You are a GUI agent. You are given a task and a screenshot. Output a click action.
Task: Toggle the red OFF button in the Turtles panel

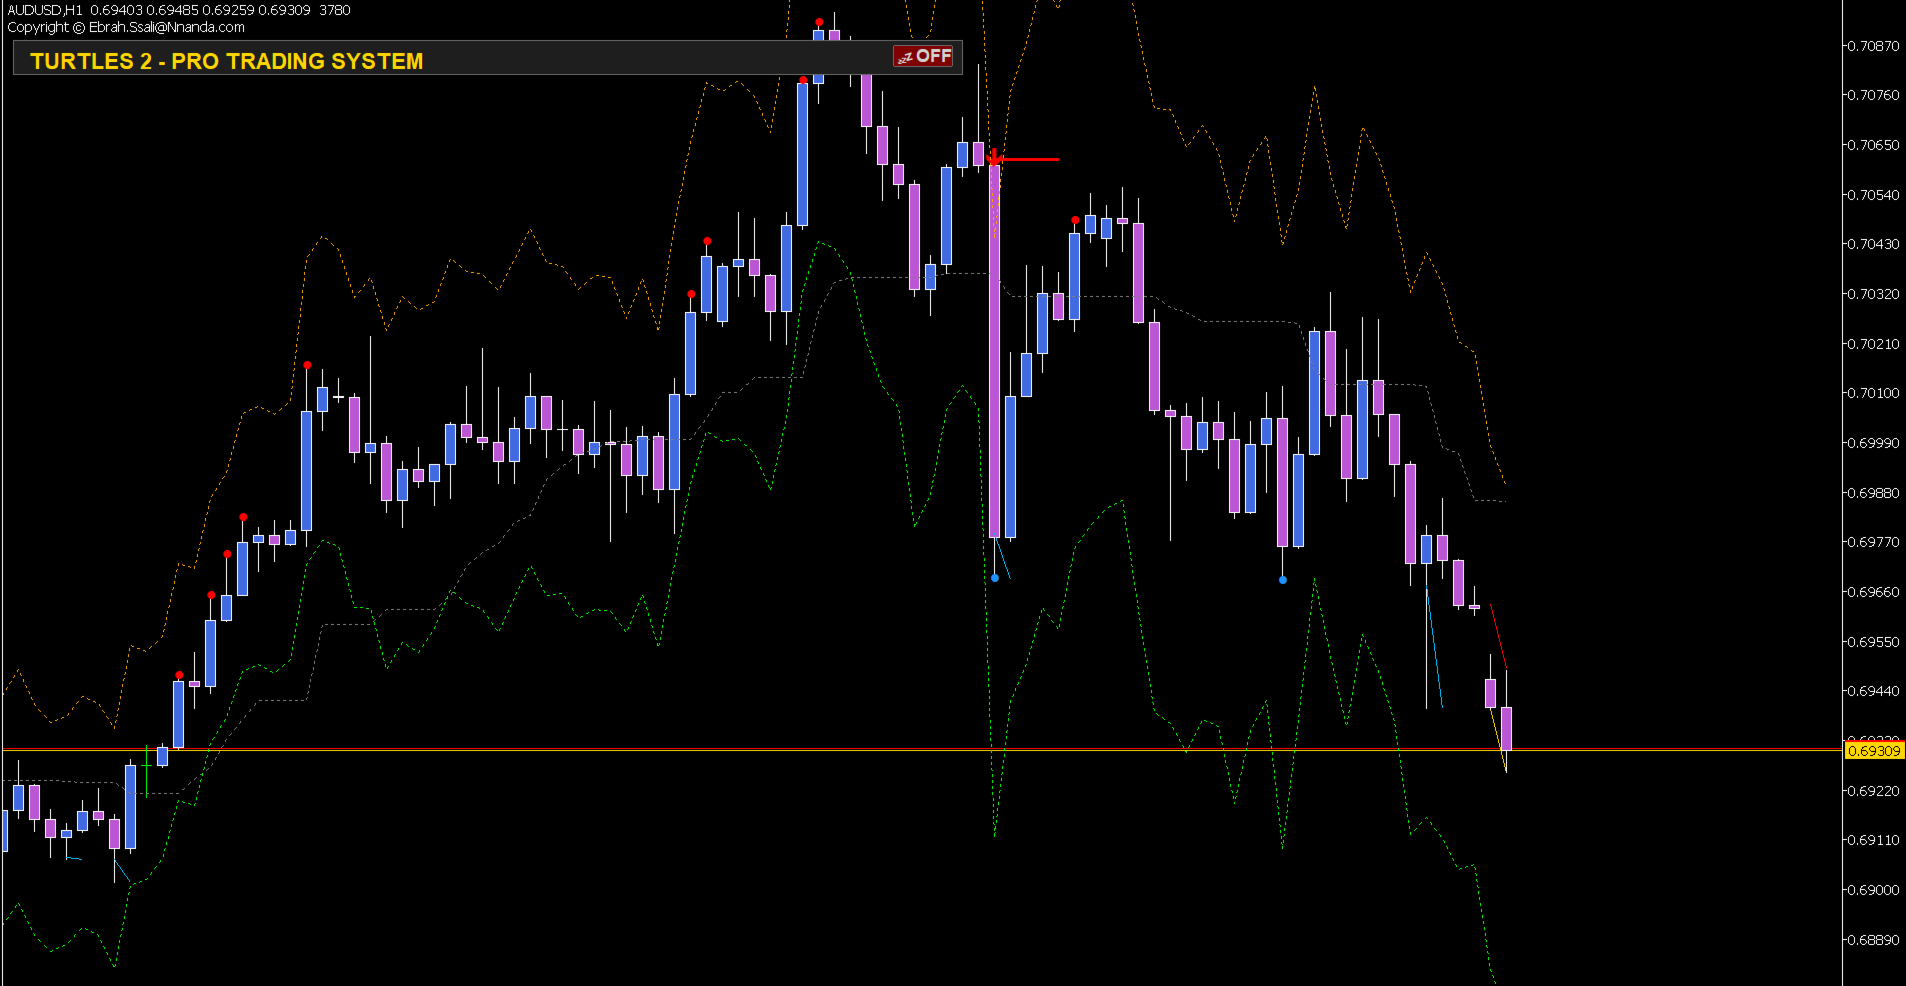[x=923, y=56]
